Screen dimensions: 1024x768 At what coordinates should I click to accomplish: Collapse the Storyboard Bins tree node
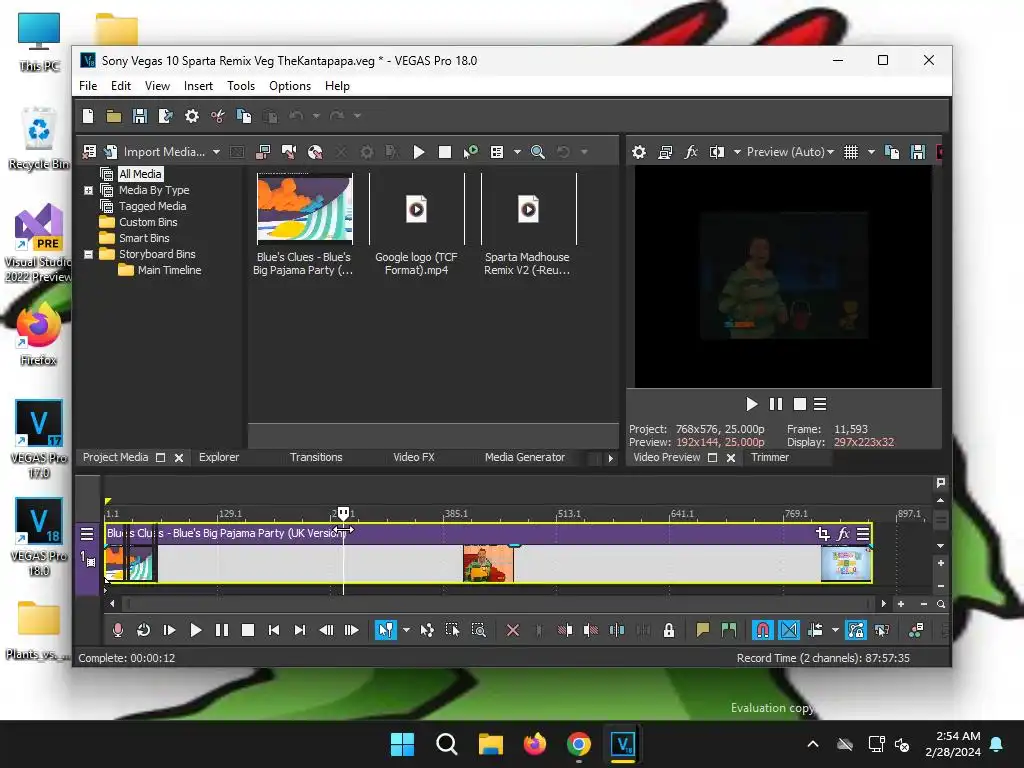point(88,255)
